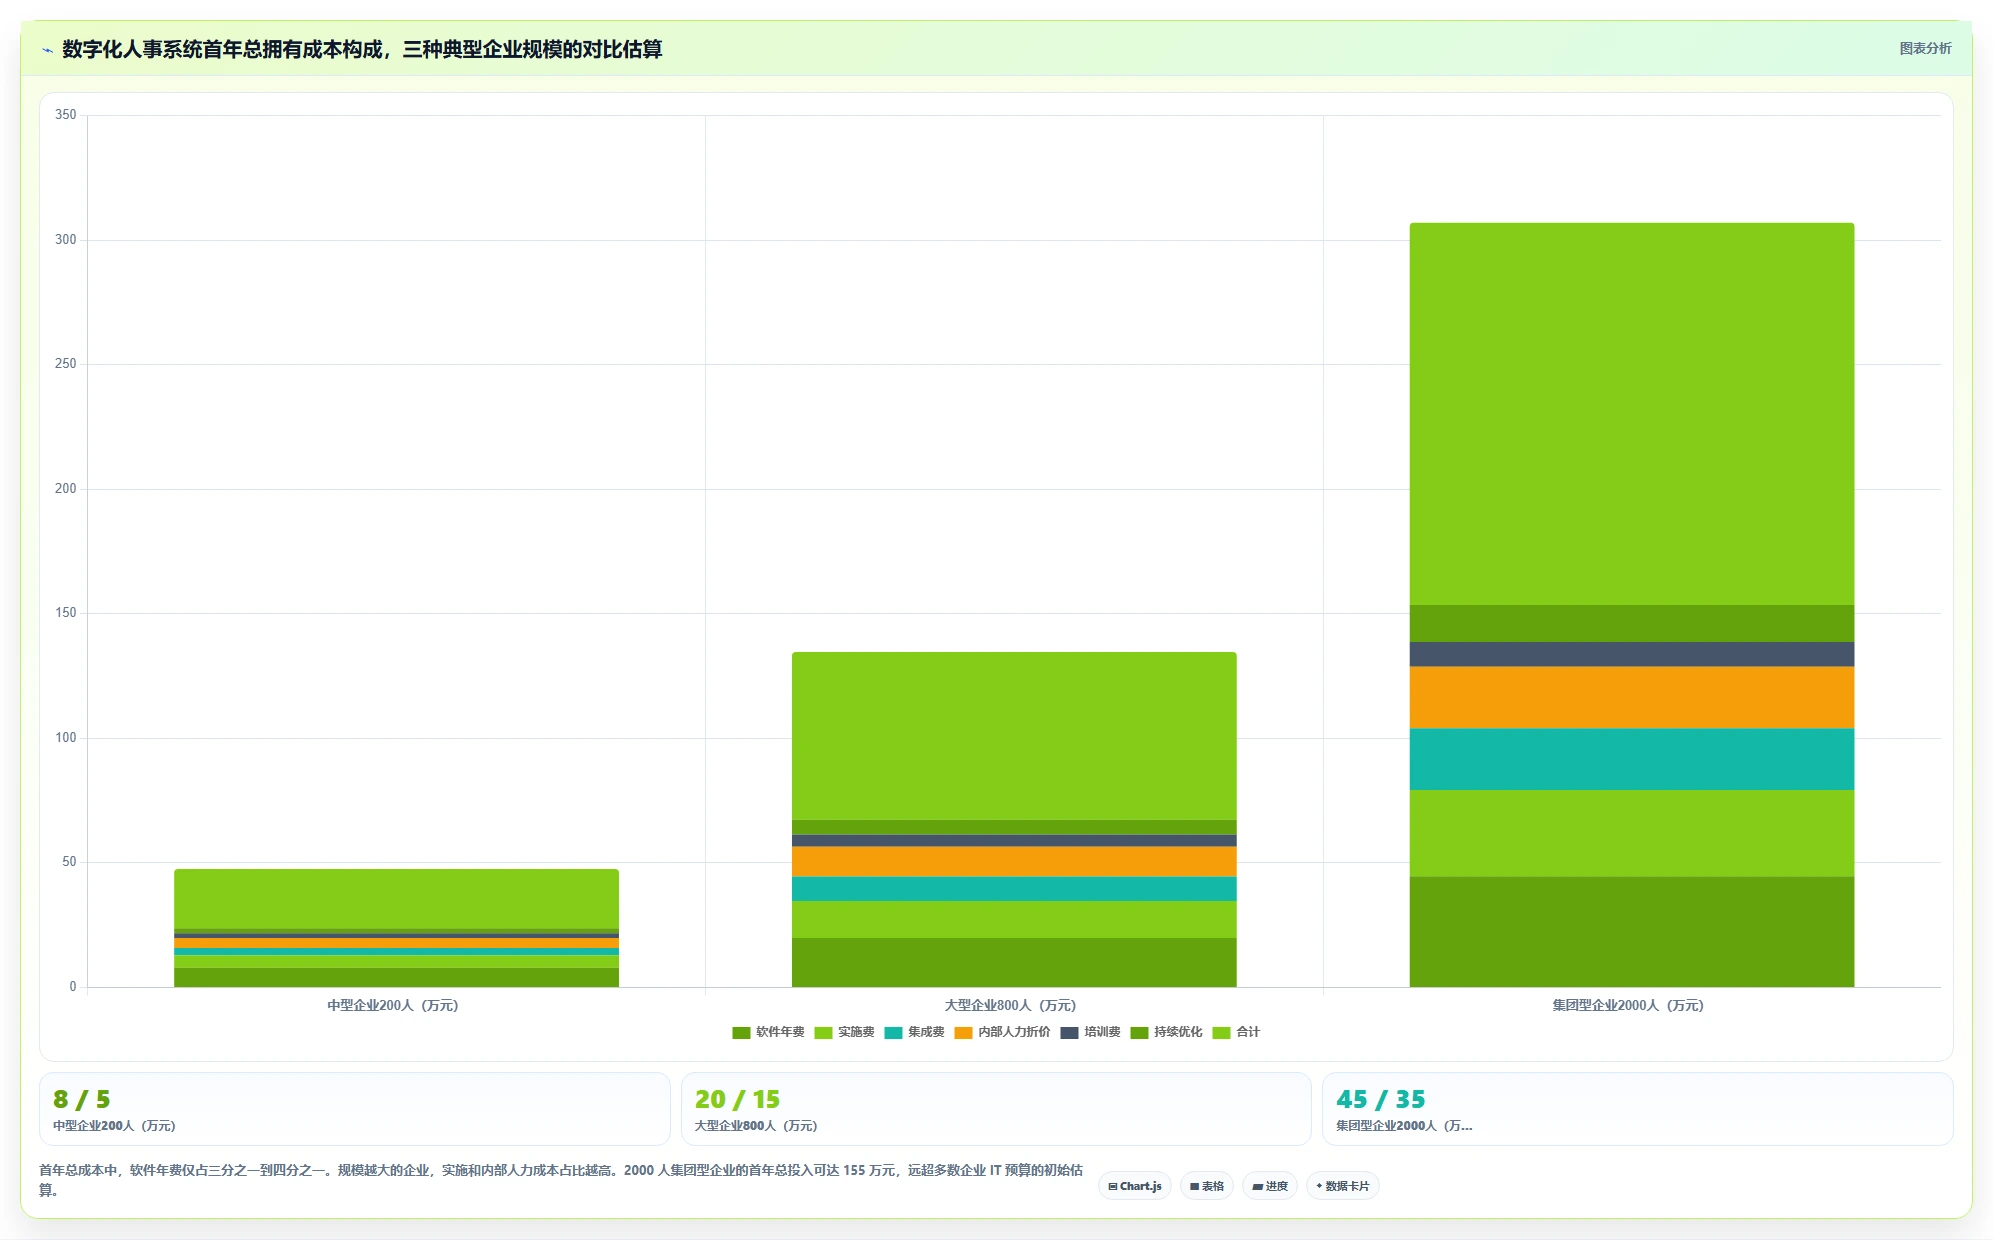Select the Chart.js tag
The image size is (1993, 1240).
point(1135,1186)
